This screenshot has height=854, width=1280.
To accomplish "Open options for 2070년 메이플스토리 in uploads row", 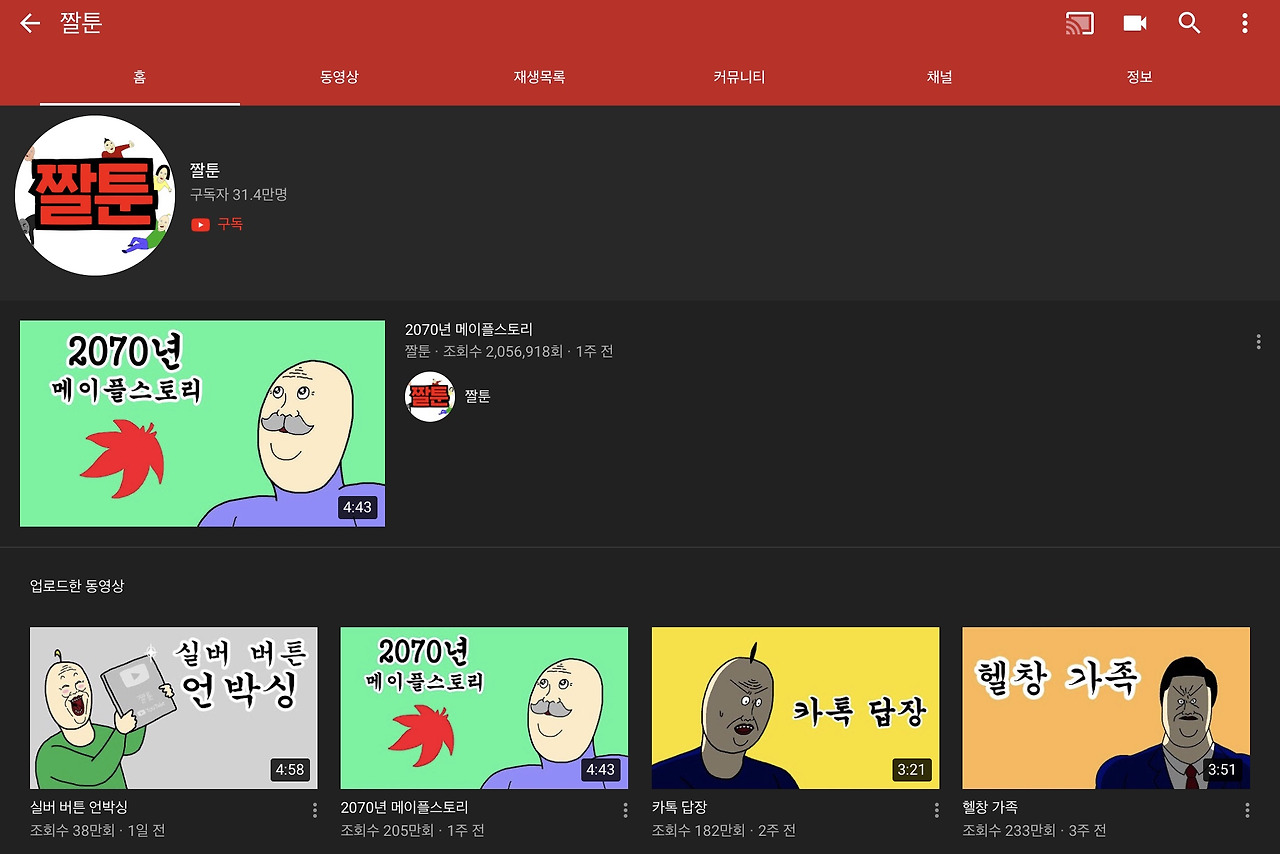I will tap(625, 810).
